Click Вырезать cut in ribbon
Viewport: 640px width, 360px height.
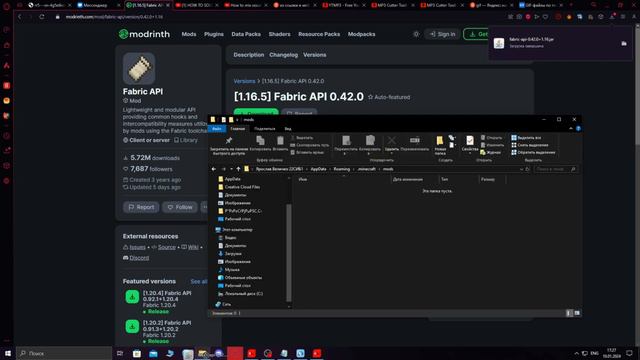click(x=302, y=138)
